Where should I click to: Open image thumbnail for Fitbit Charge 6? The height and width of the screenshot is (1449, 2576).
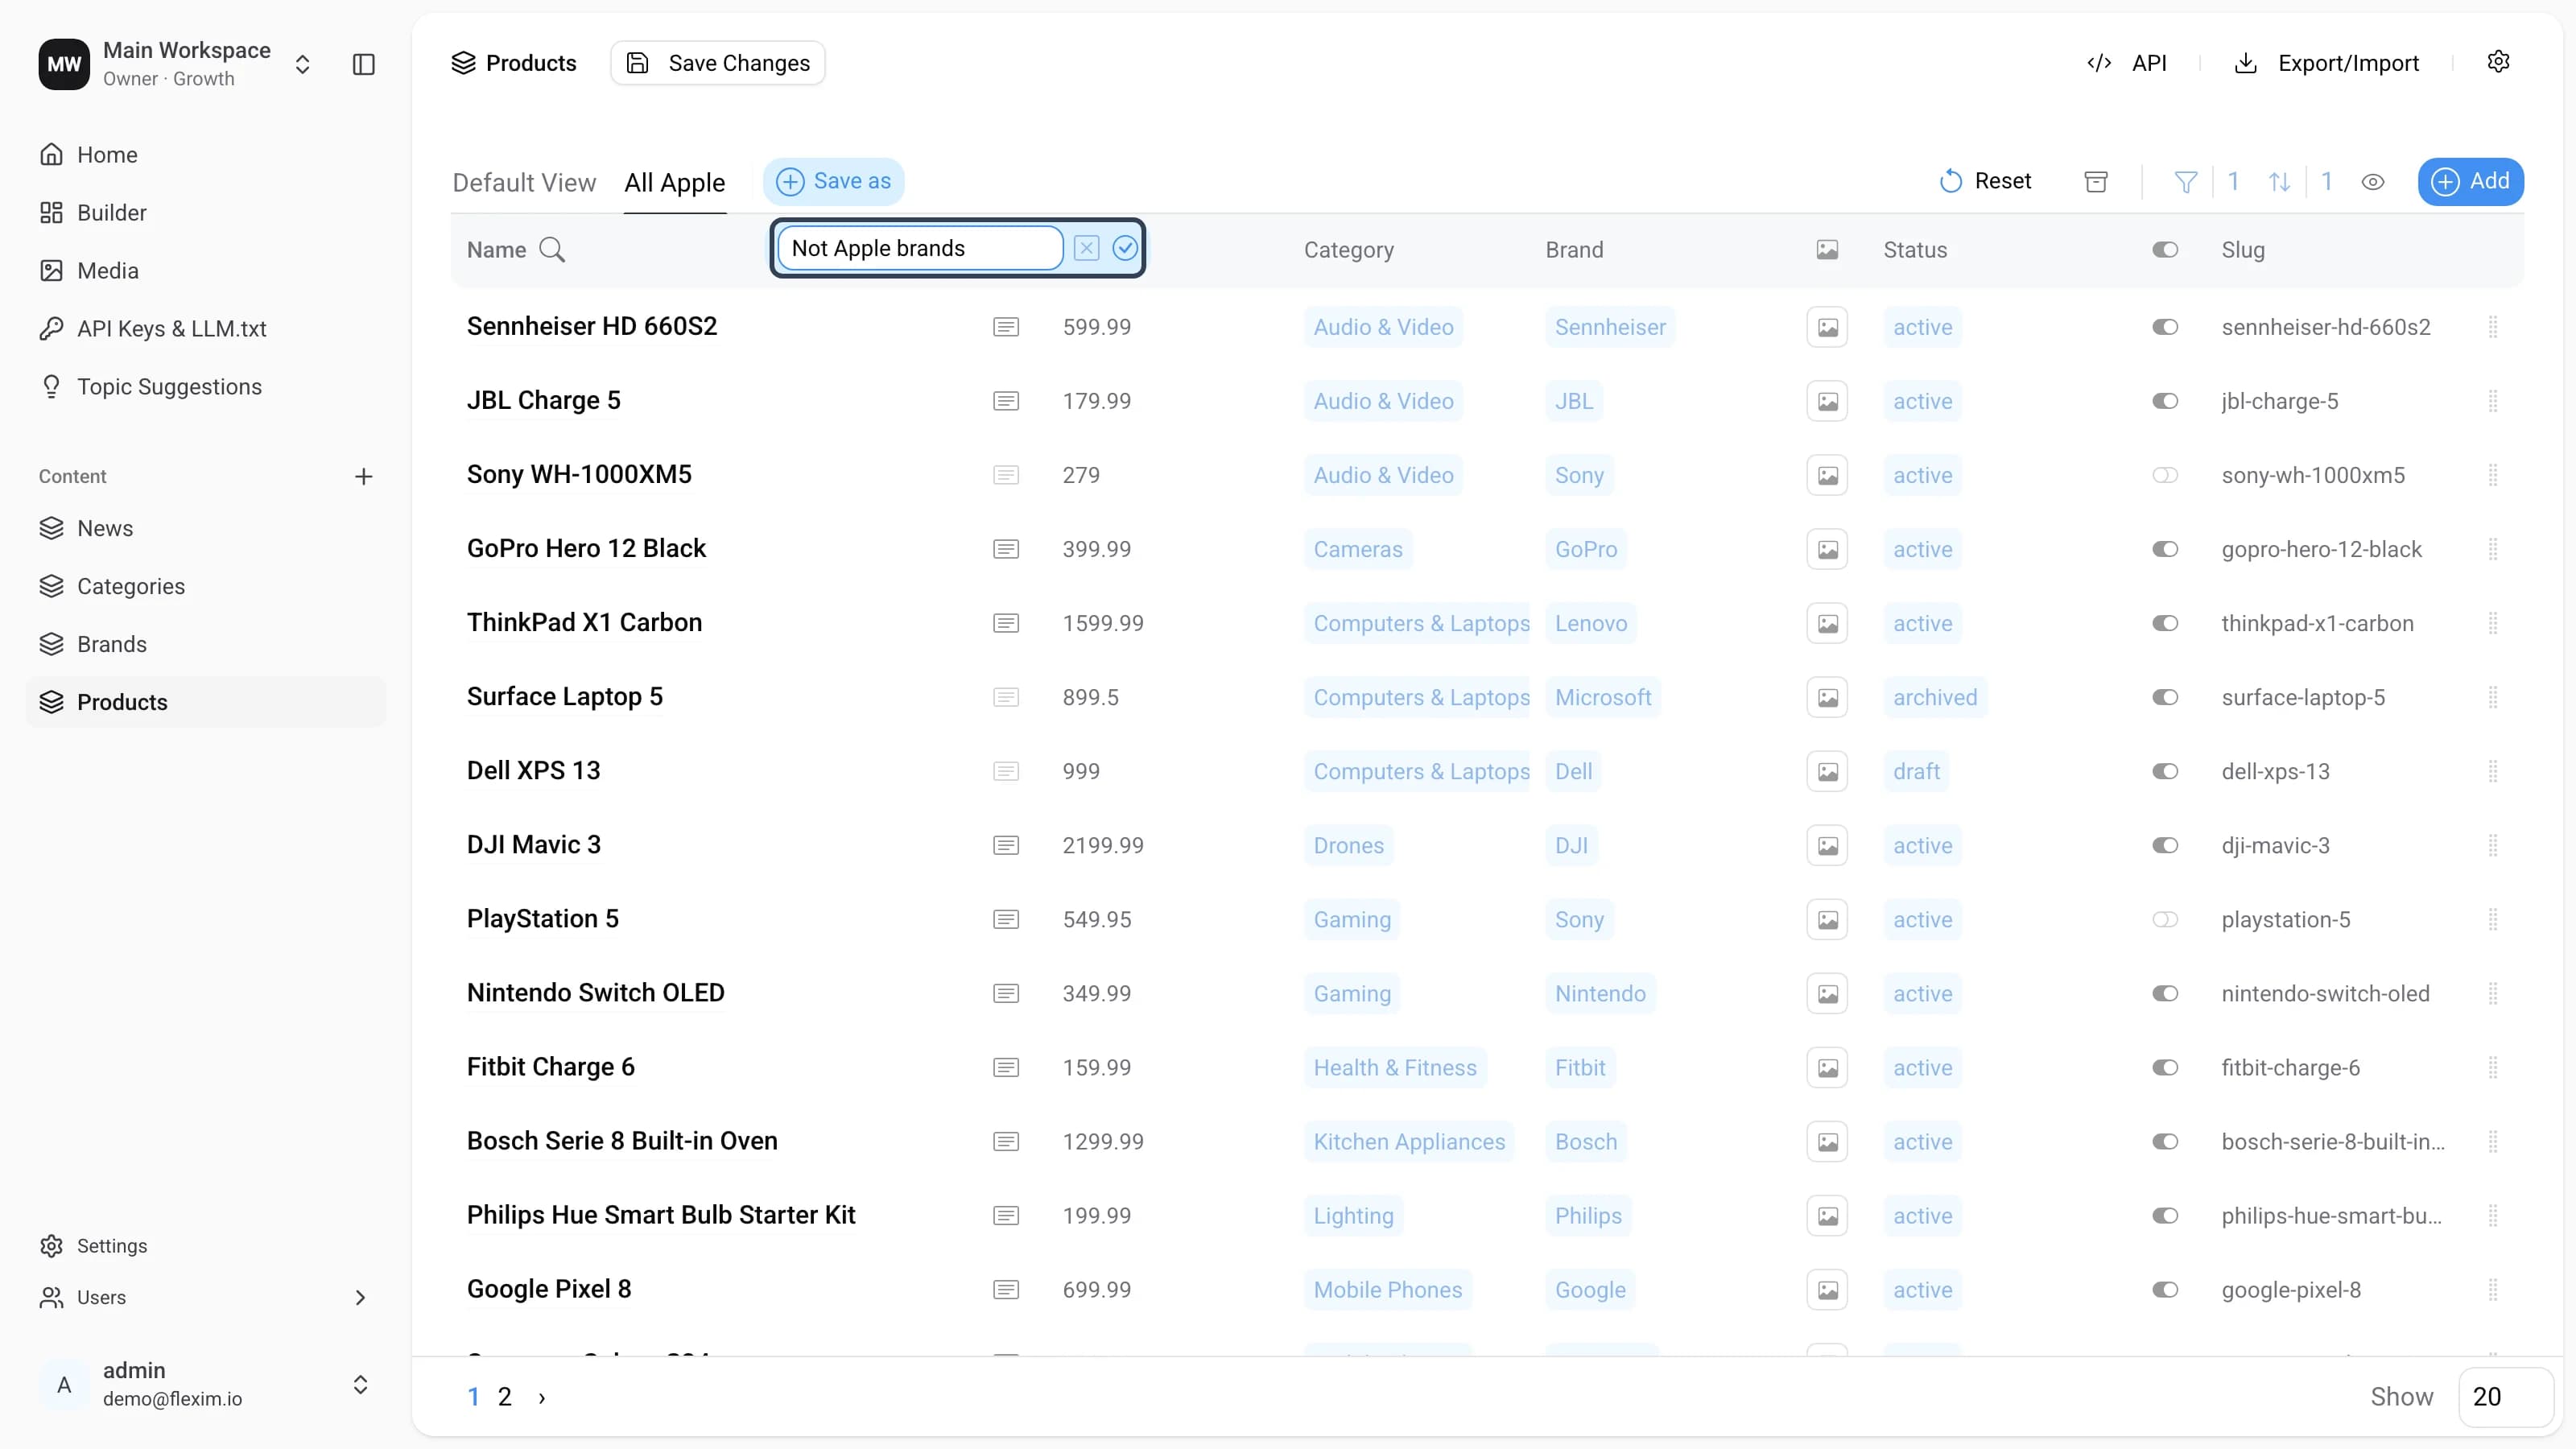click(x=1827, y=1067)
